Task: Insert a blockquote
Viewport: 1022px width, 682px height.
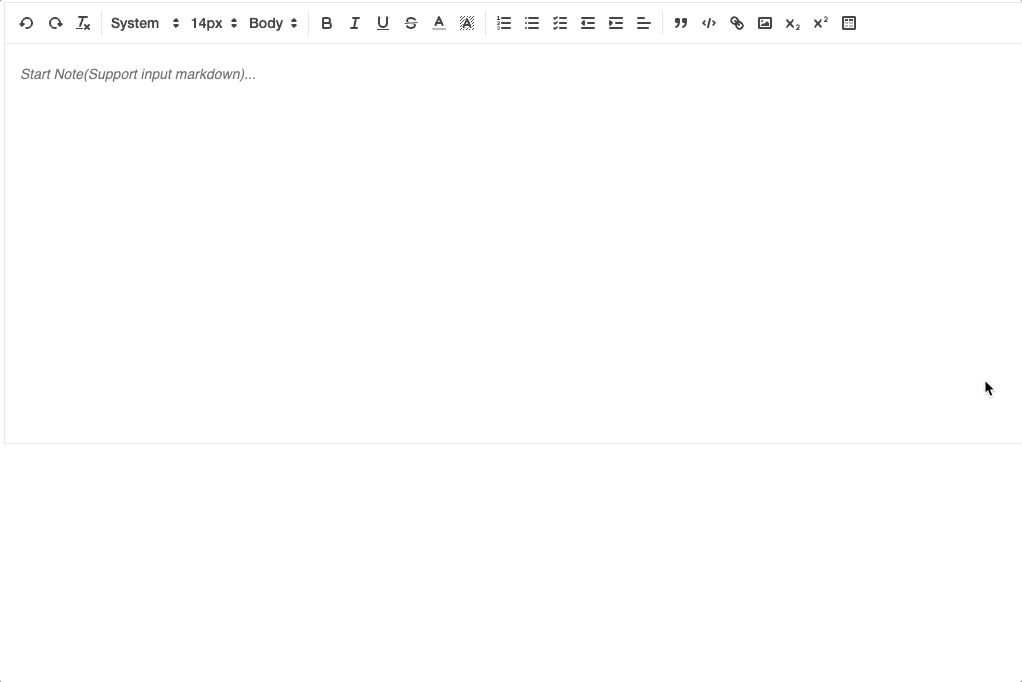Action: coord(681,23)
